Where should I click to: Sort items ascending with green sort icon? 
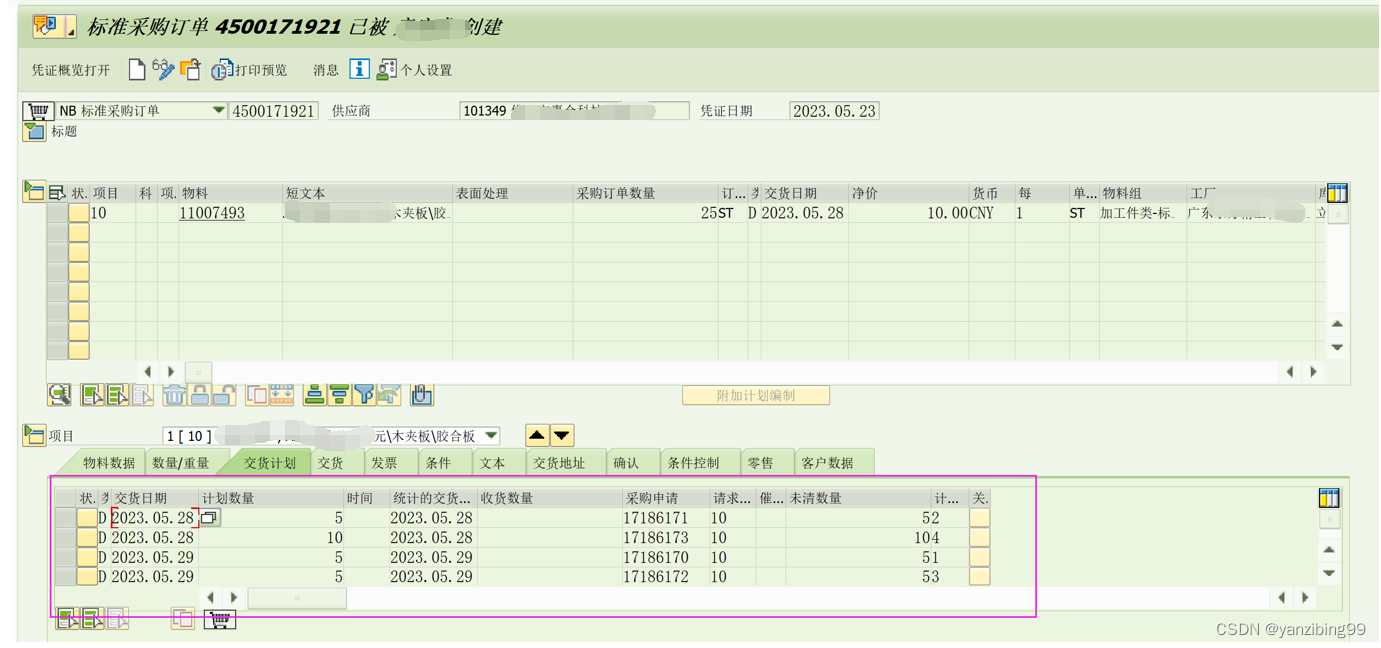(312, 395)
